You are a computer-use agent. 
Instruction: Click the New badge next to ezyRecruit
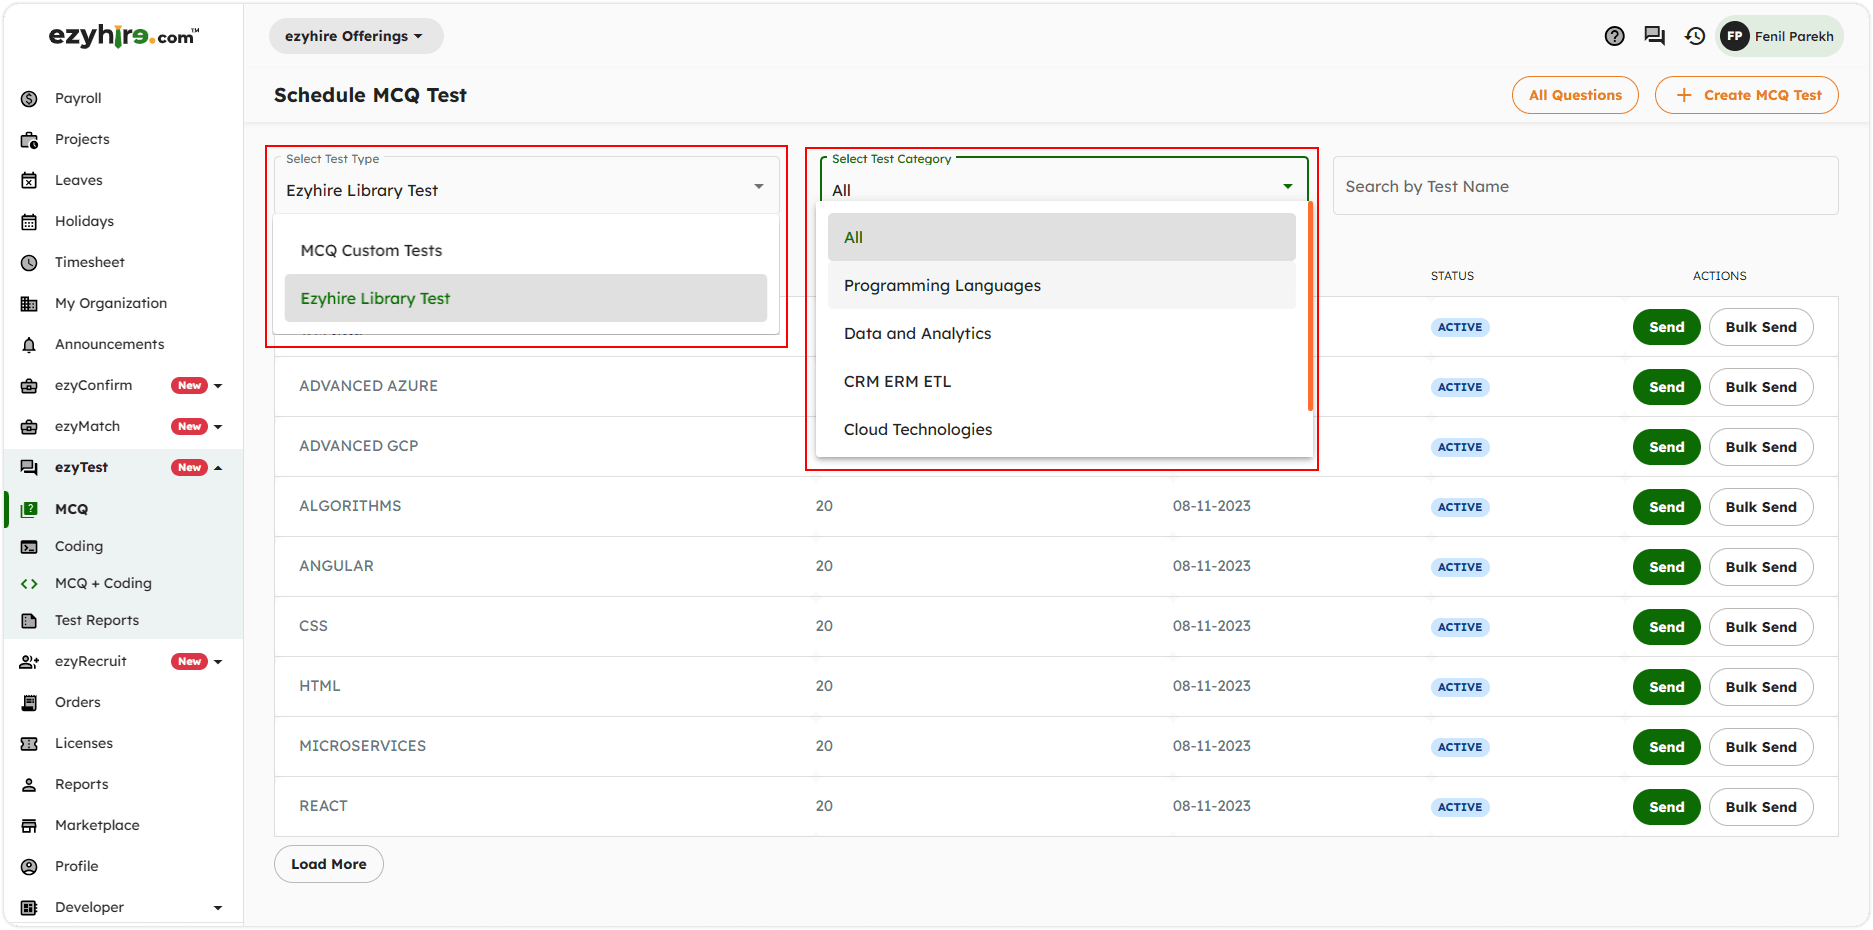click(x=189, y=661)
